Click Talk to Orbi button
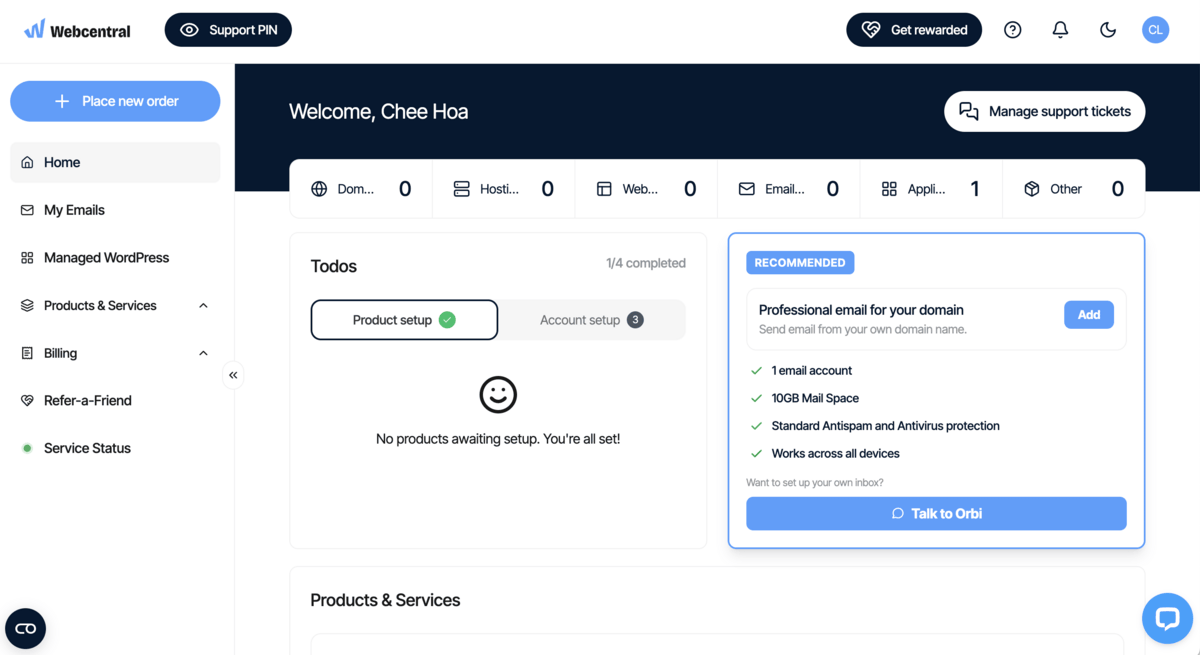Viewport: 1200px width, 655px height. (x=936, y=514)
